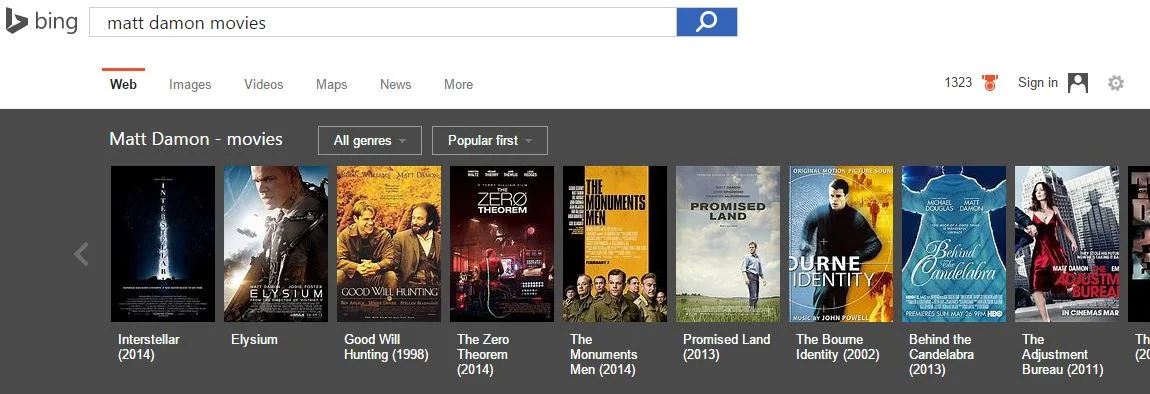The height and width of the screenshot is (394, 1150).
Task: Click the Elysium title text
Action: tap(254, 340)
